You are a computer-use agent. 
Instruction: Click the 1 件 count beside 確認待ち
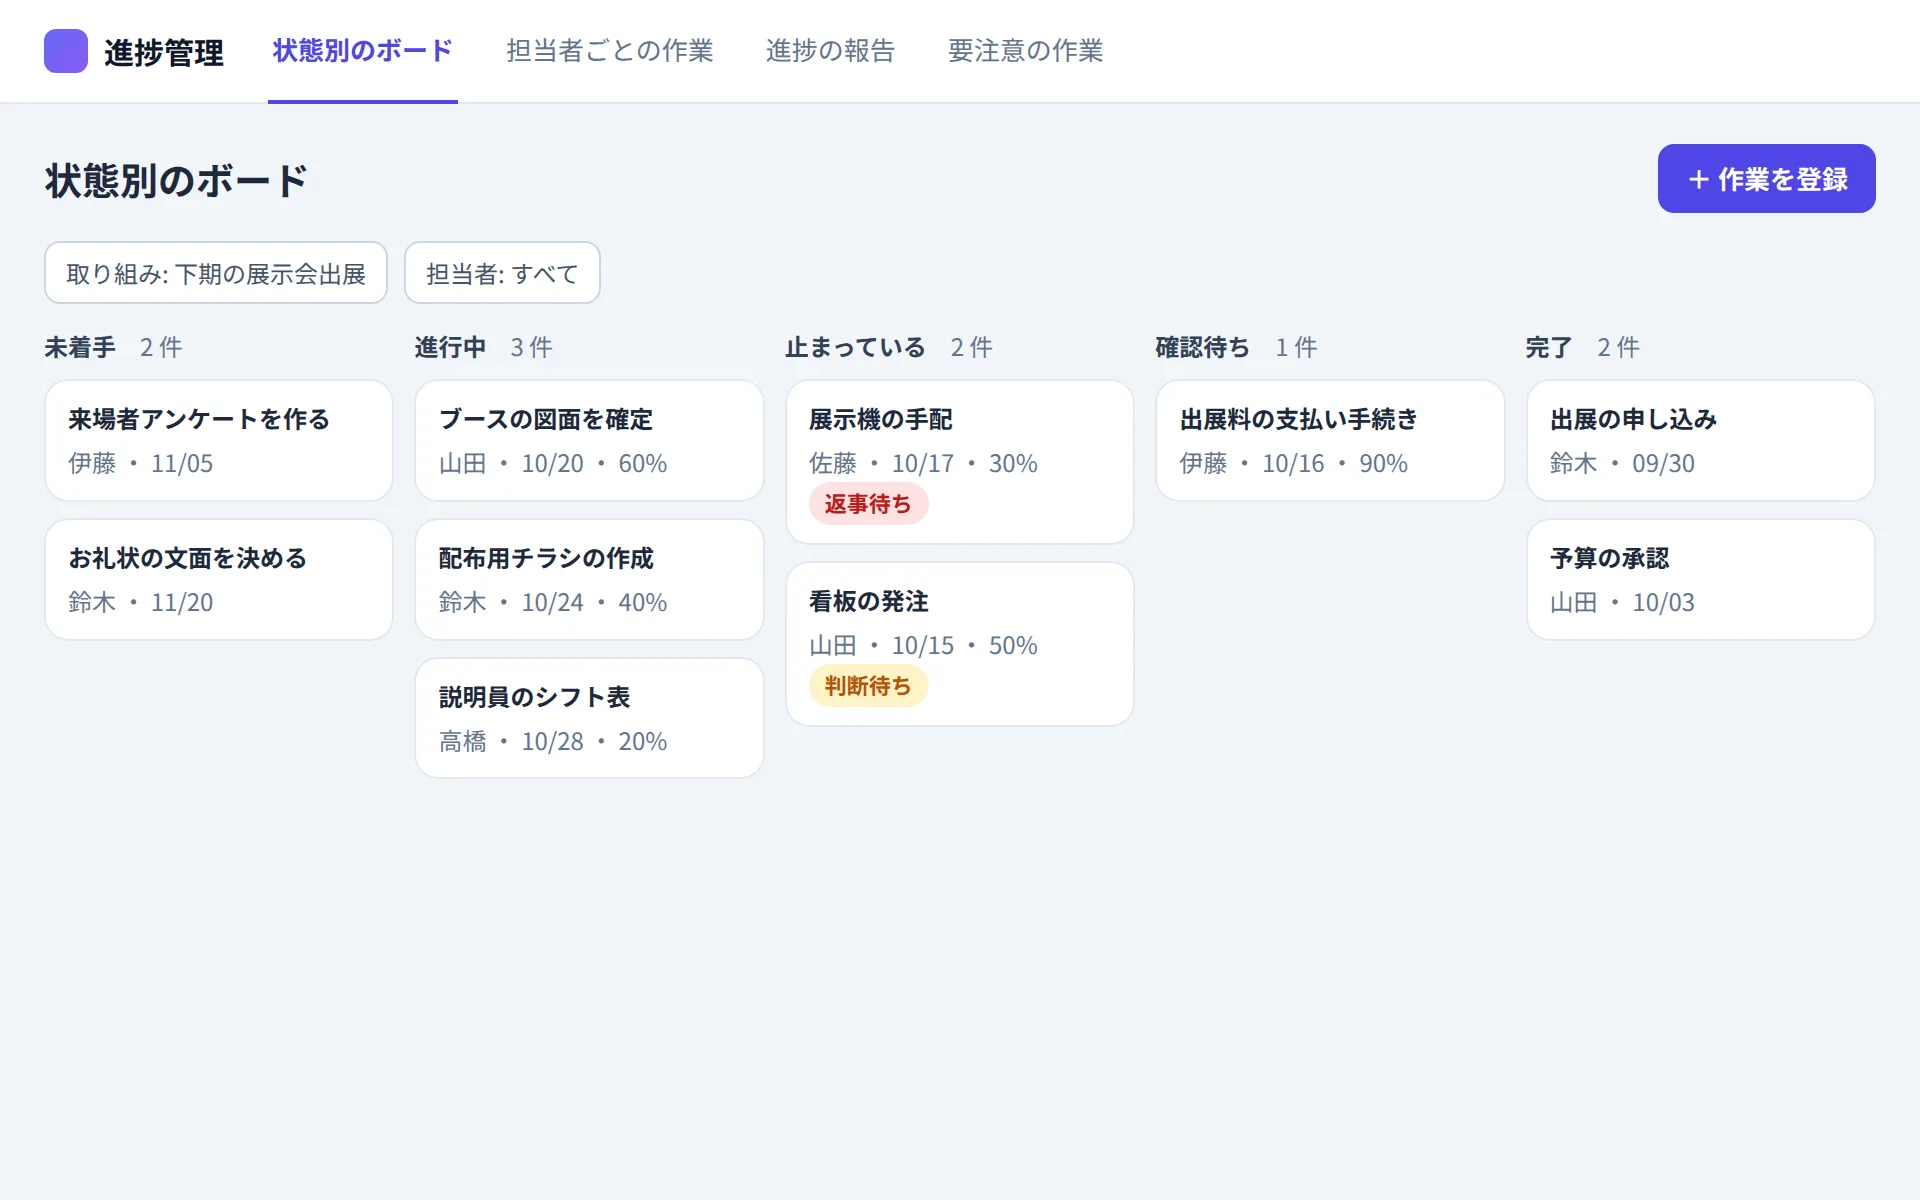1297,347
